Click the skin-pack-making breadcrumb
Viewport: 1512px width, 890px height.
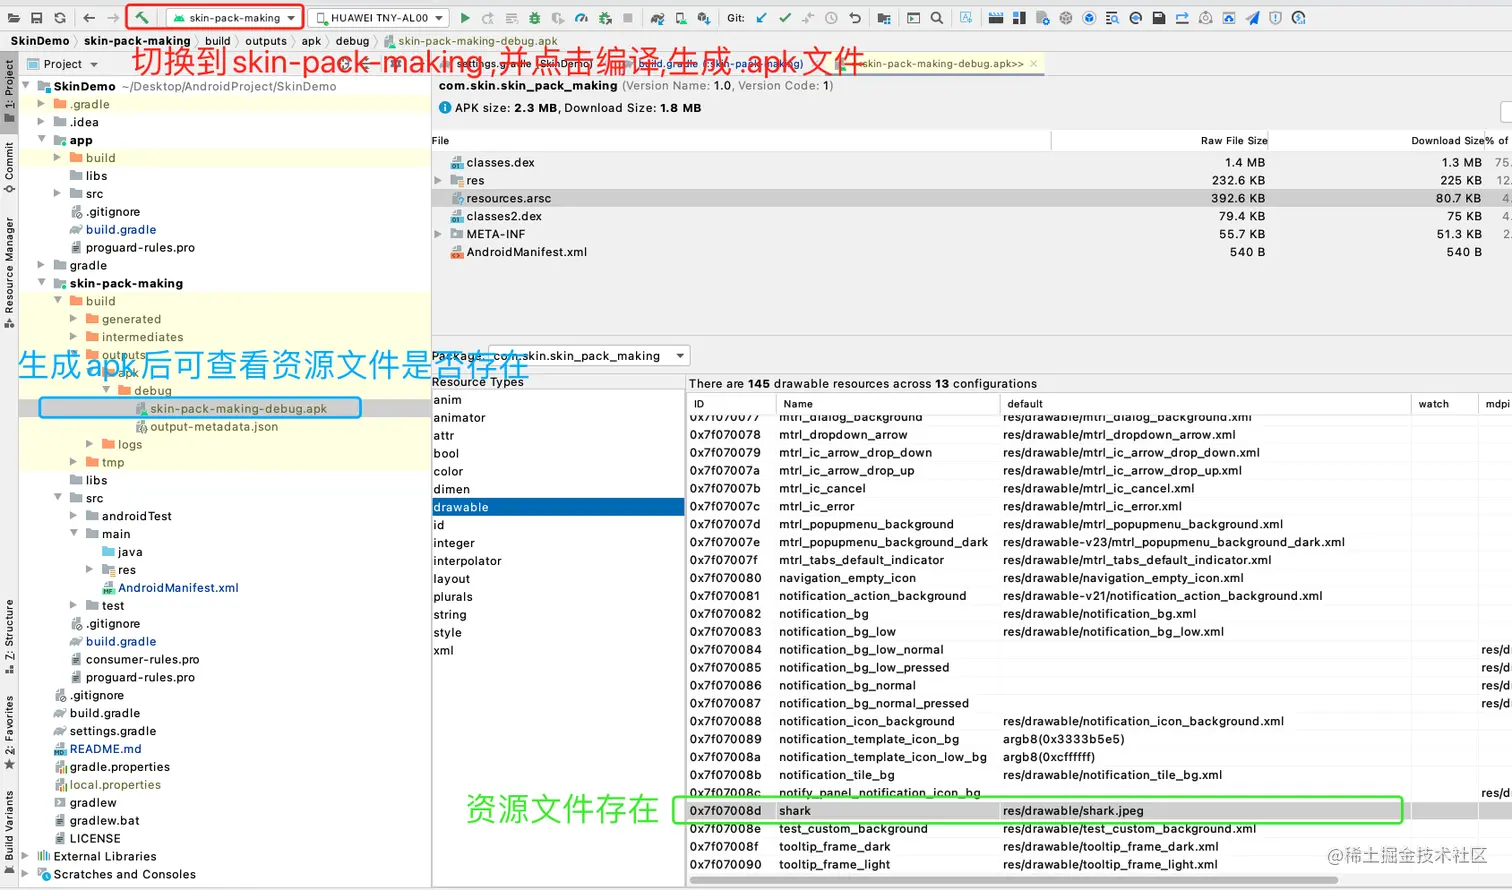pyautogui.click(x=137, y=41)
